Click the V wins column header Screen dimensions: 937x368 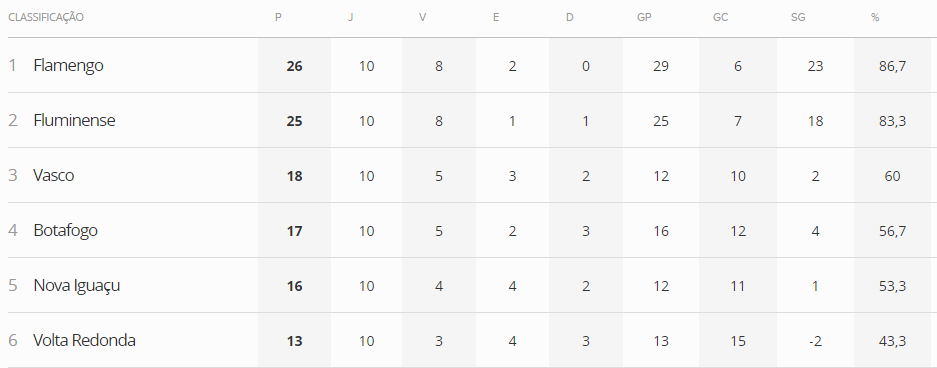point(422,17)
